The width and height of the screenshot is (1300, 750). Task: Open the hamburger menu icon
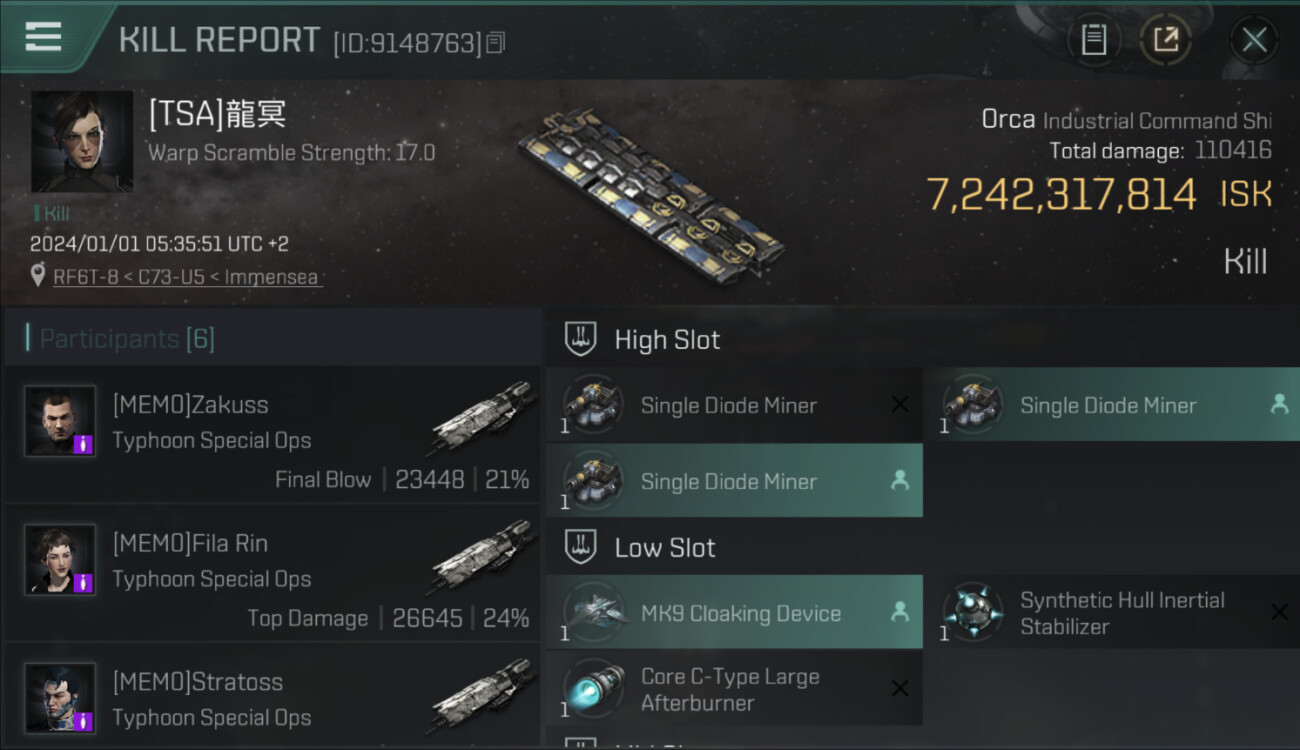43,37
